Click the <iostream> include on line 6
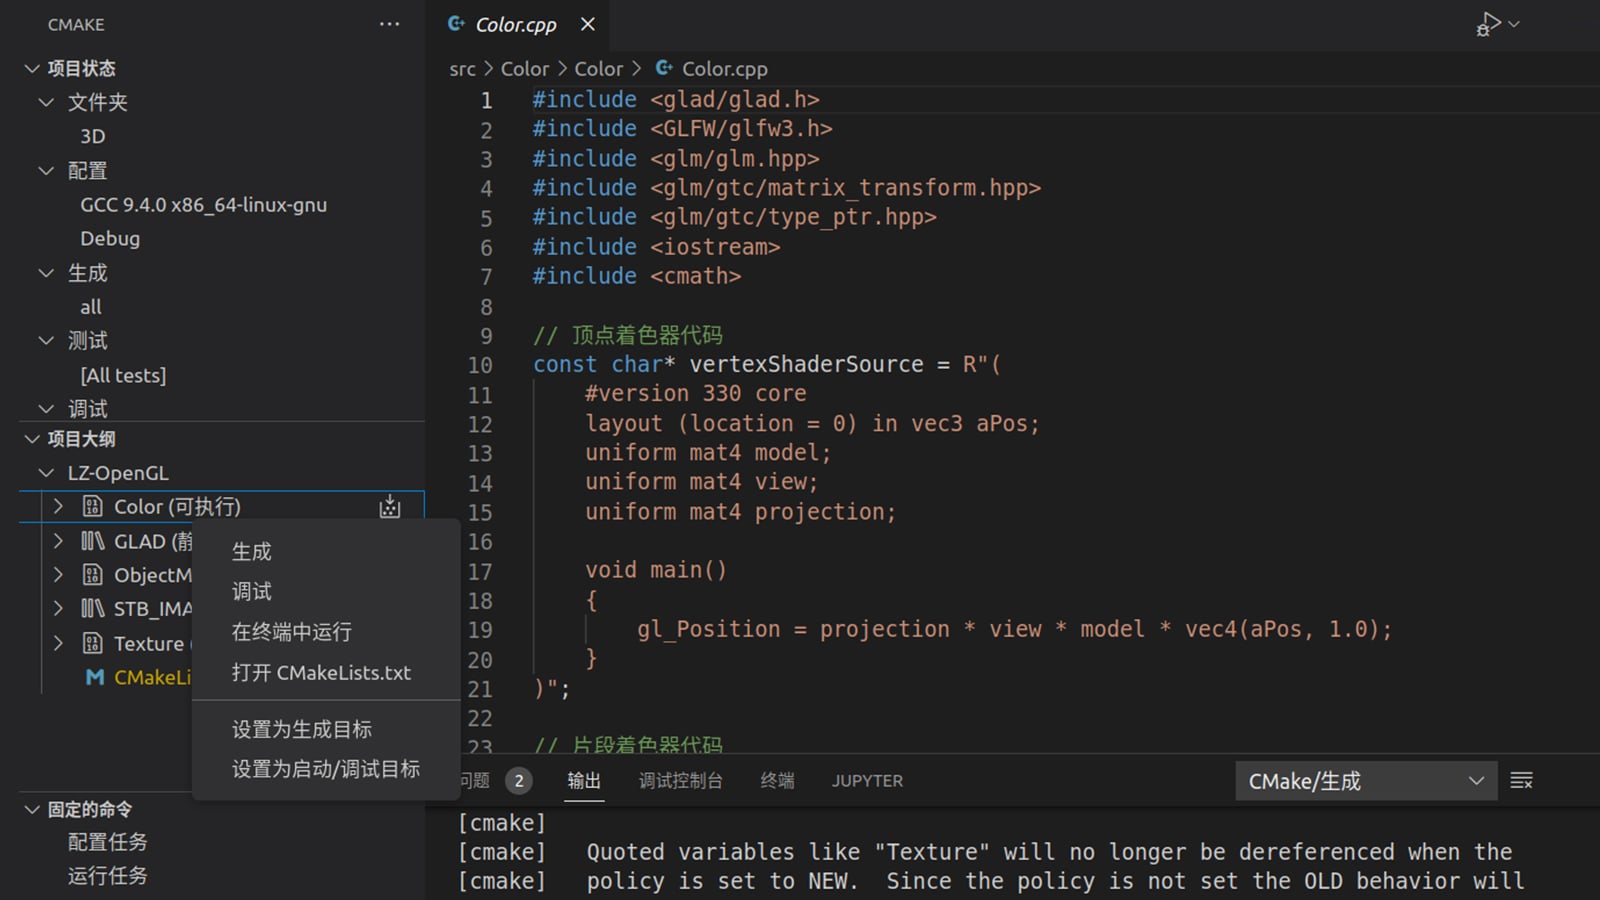This screenshot has height=900, width=1600. coord(715,247)
